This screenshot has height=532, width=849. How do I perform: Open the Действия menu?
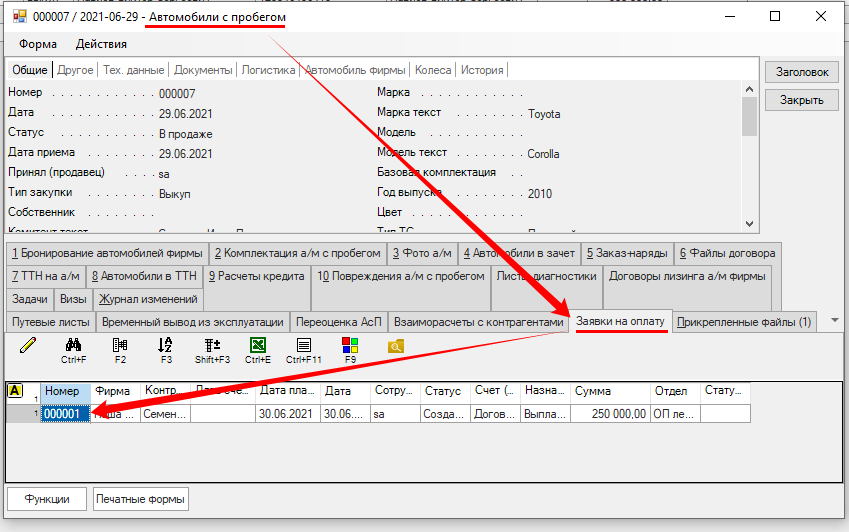101,44
